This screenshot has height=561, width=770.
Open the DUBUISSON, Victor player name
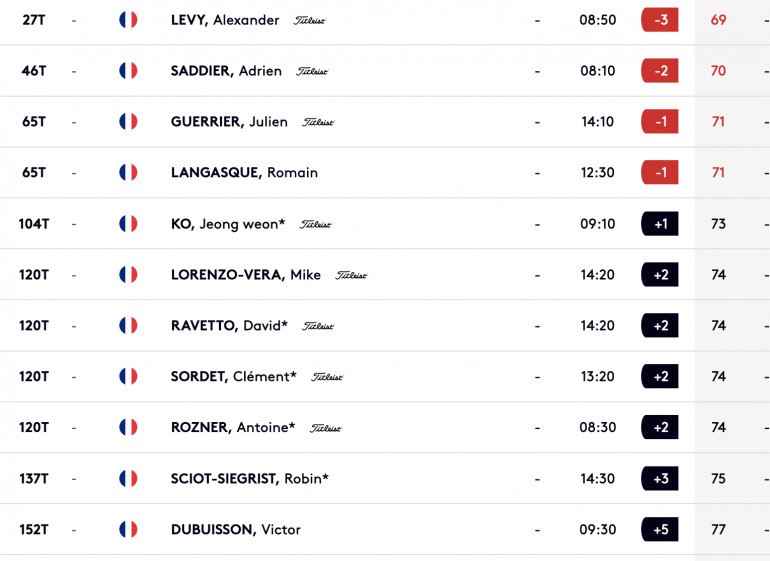point(236,530)
